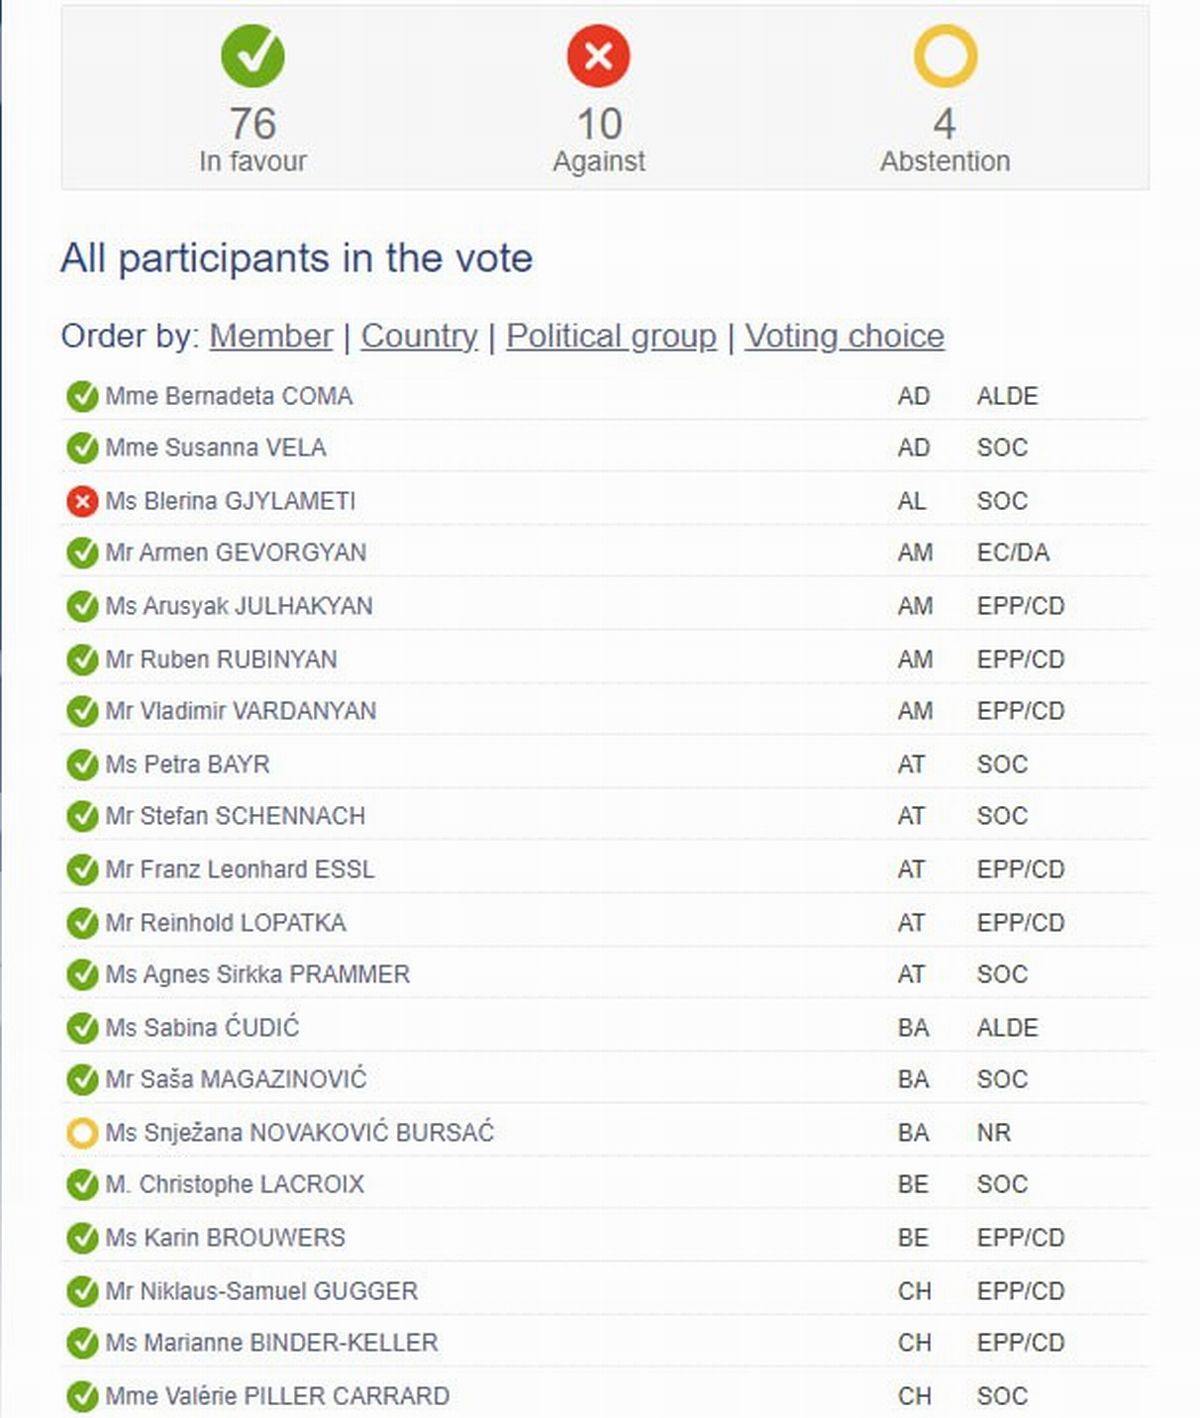
Task: Click red against icon beside Blerina GJYLAMETI
Action: [82, 501]
